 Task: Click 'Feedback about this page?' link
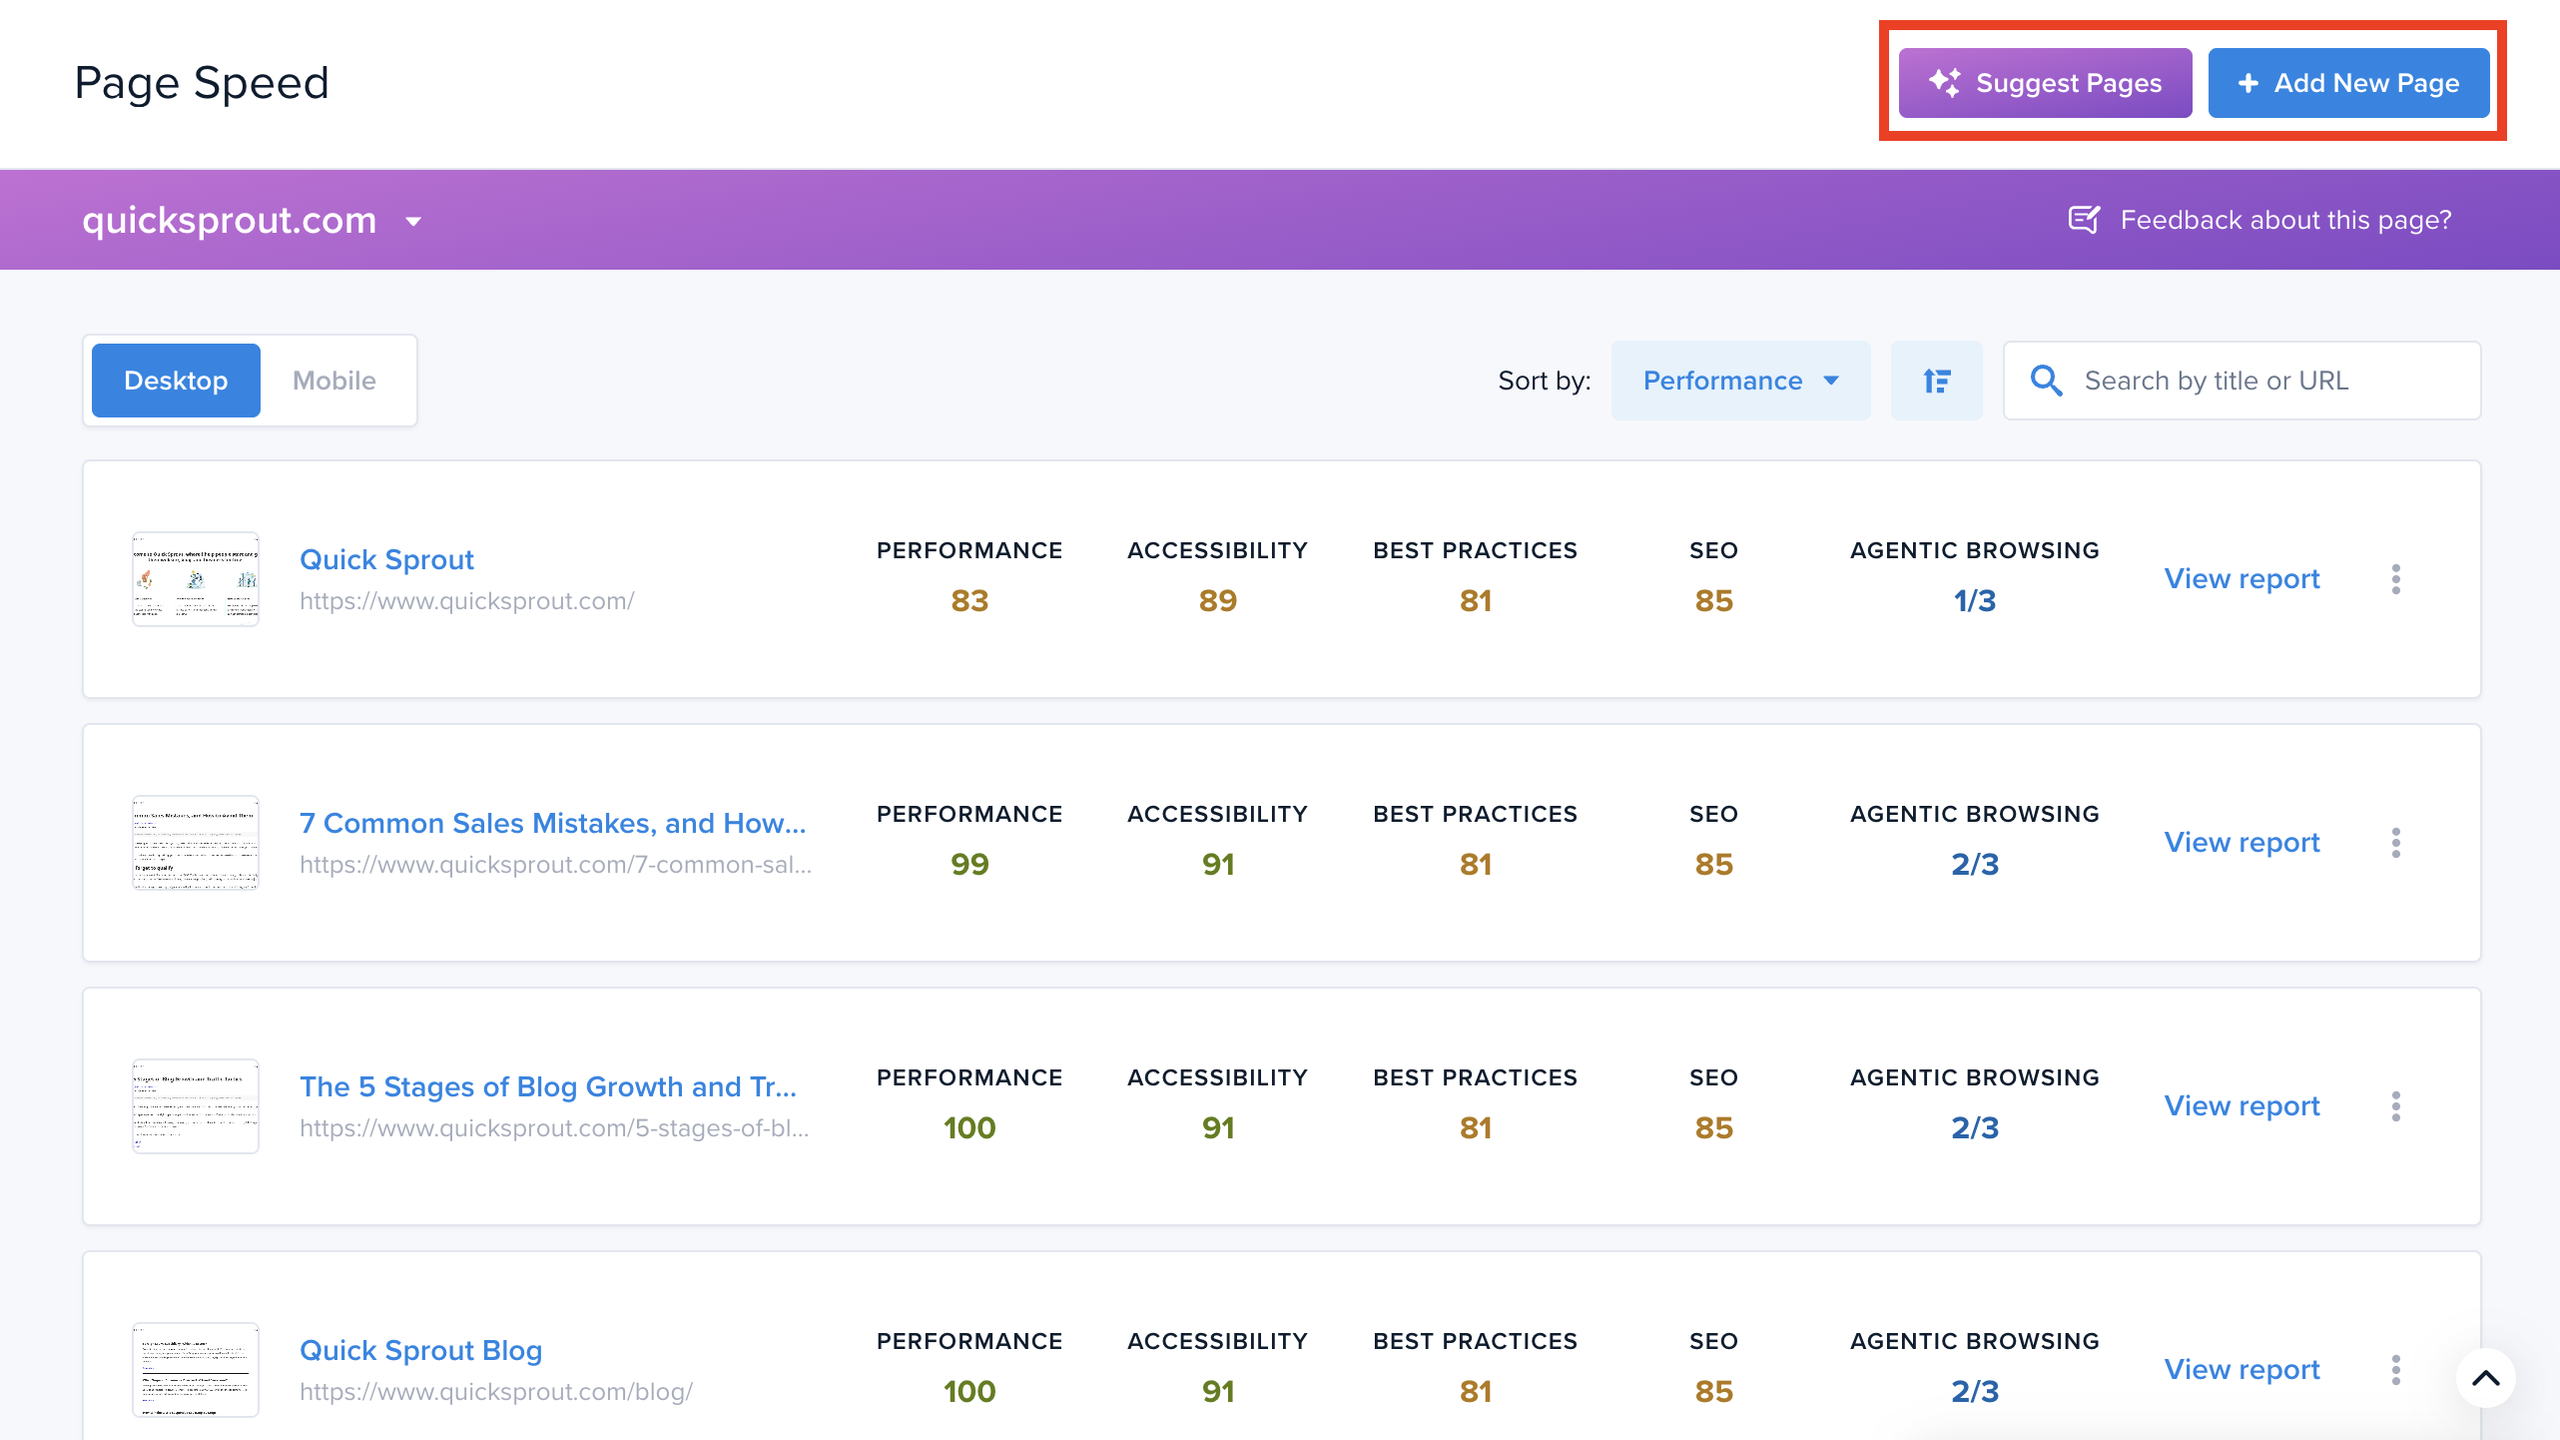pos(2286,220)
